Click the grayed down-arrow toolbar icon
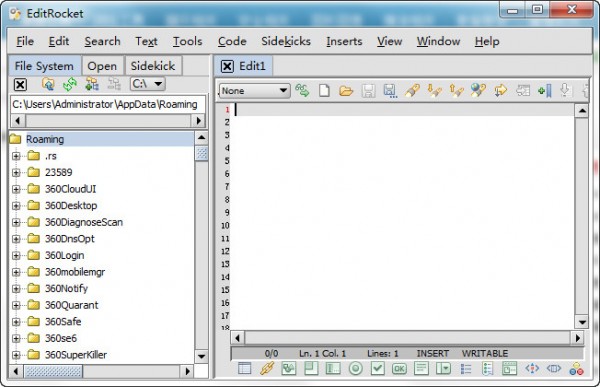Viewport: 600px width, 387px height. point(565,90)
